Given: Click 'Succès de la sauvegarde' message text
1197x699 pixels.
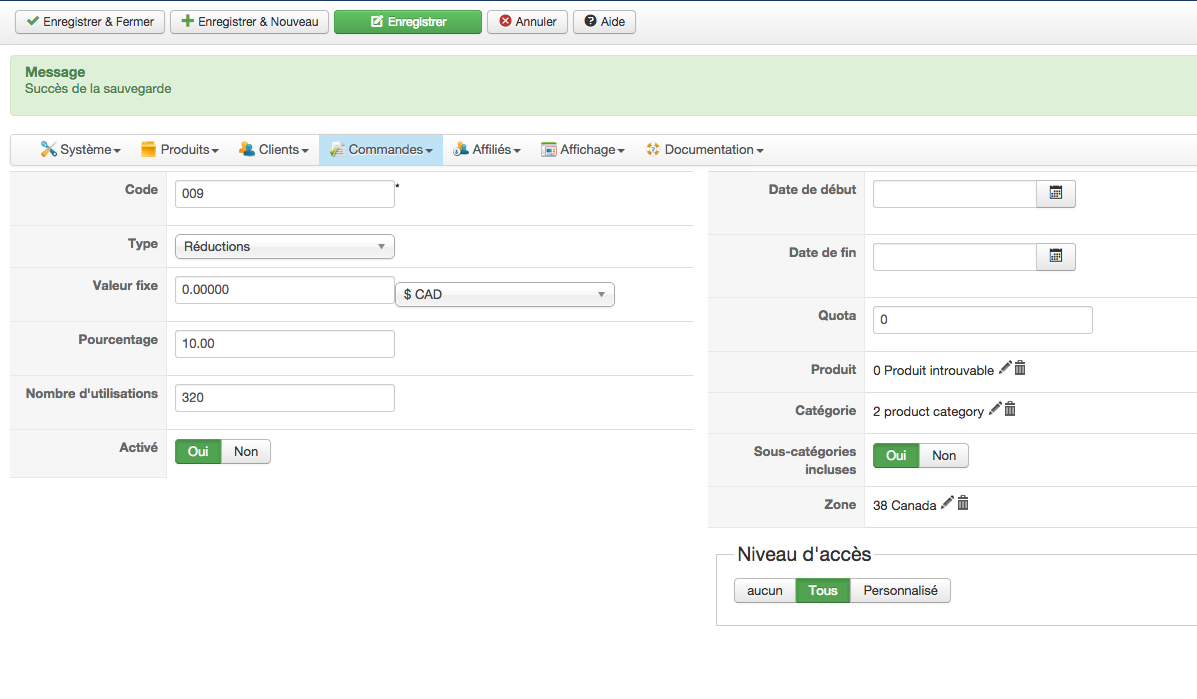Looking at the screenshot, I should [98, 89].
